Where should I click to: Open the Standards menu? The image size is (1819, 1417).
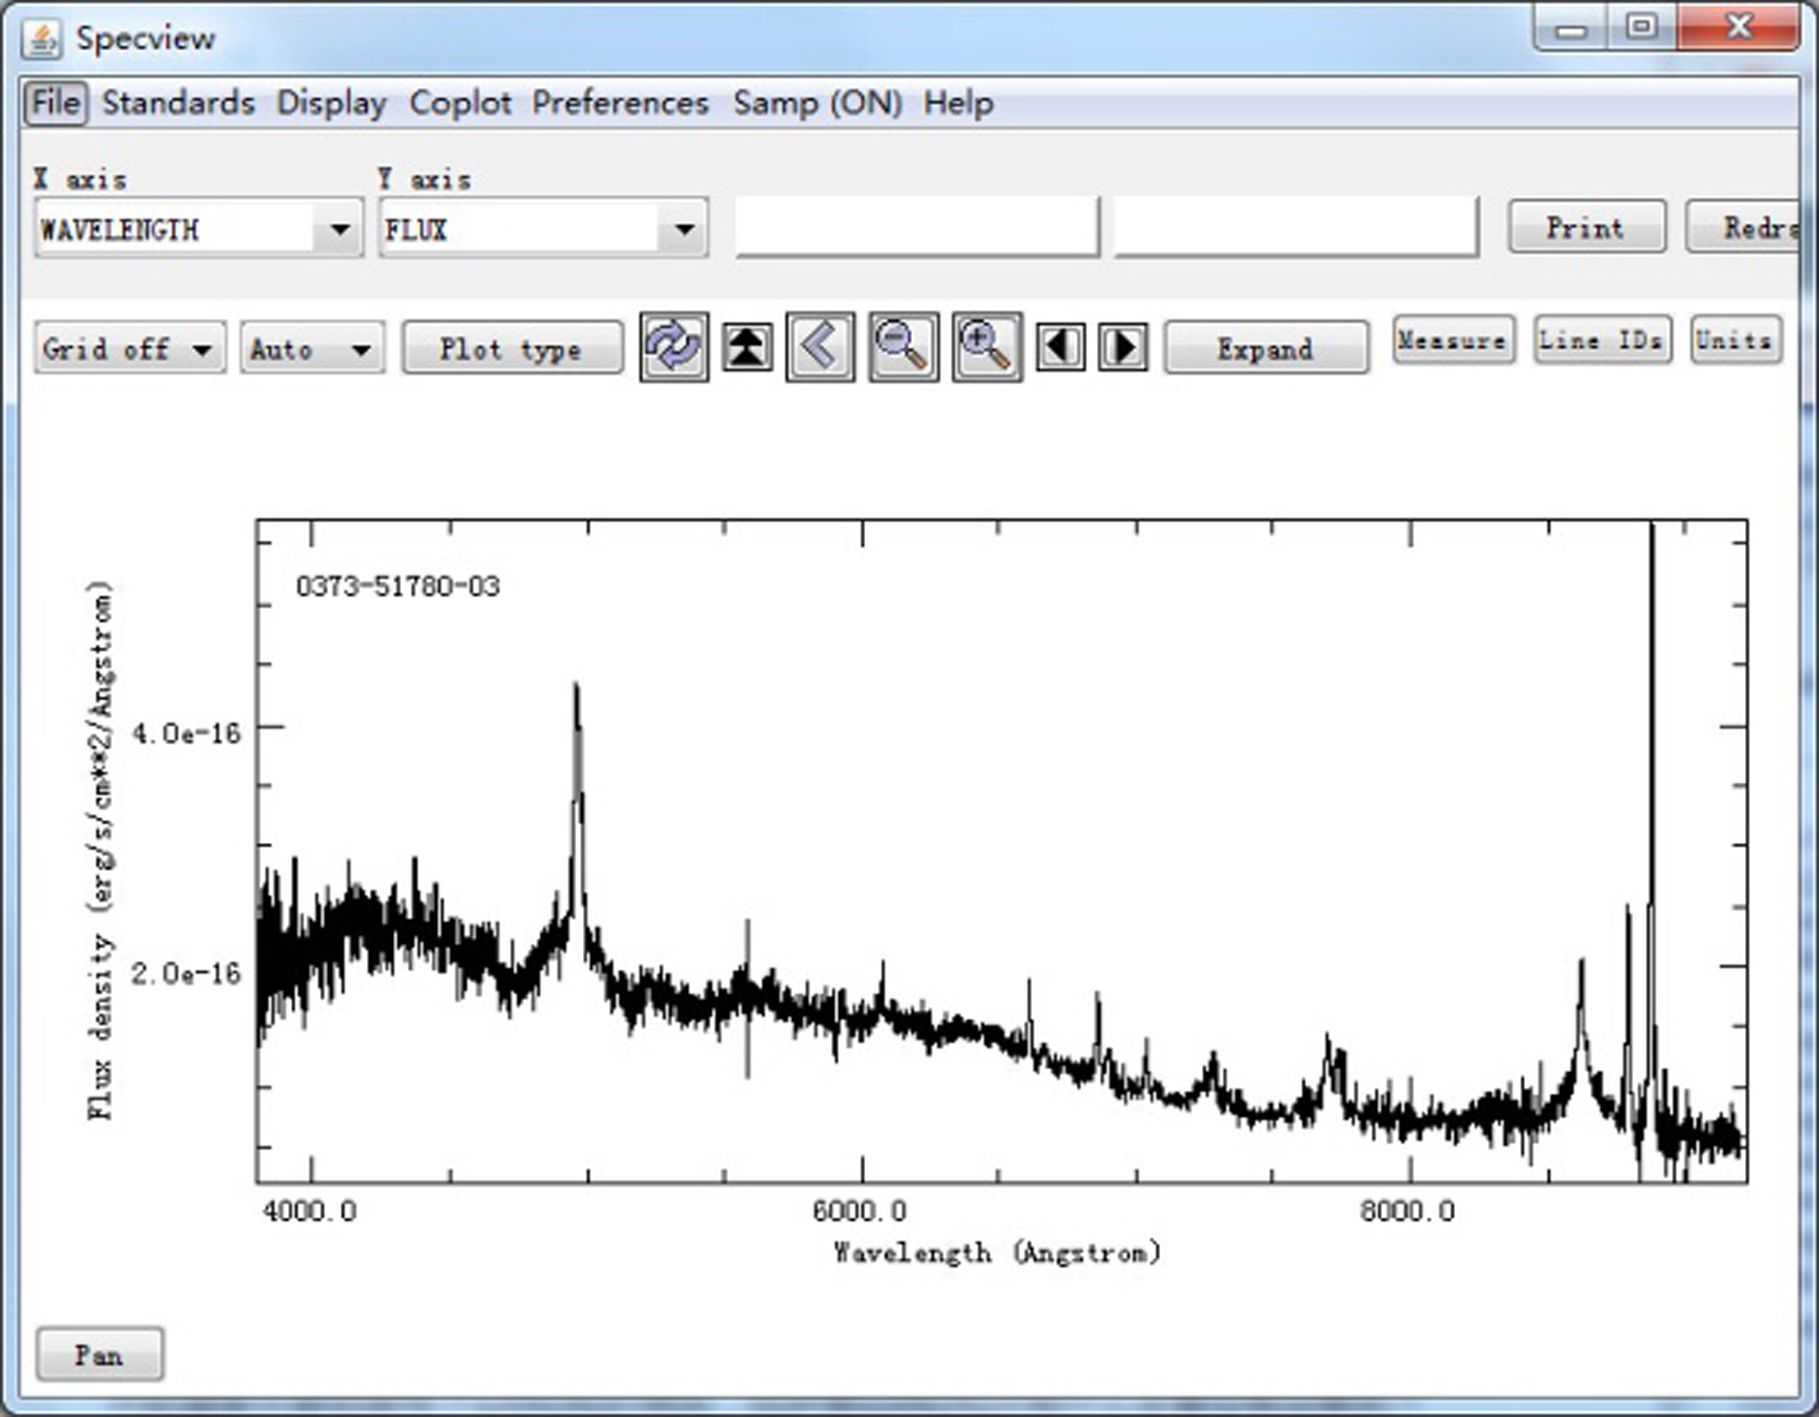click(x=178, y=103)
